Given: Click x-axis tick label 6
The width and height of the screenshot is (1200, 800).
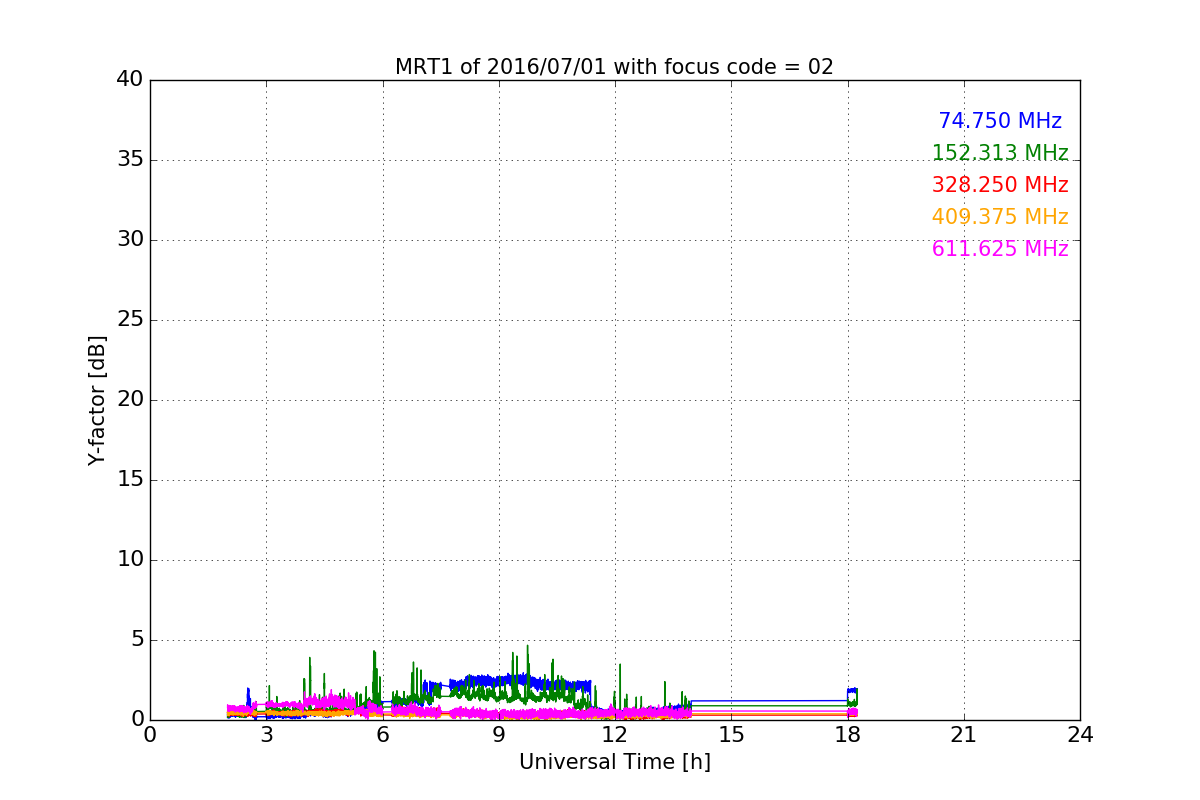Looking at the screenshot, I should click(382, 735).
